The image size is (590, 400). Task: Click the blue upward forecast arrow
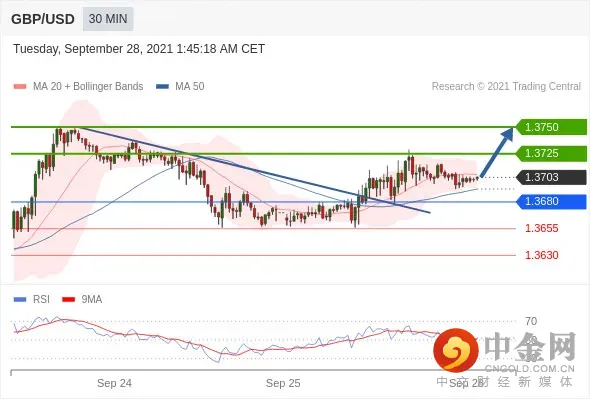coord(497,151)
